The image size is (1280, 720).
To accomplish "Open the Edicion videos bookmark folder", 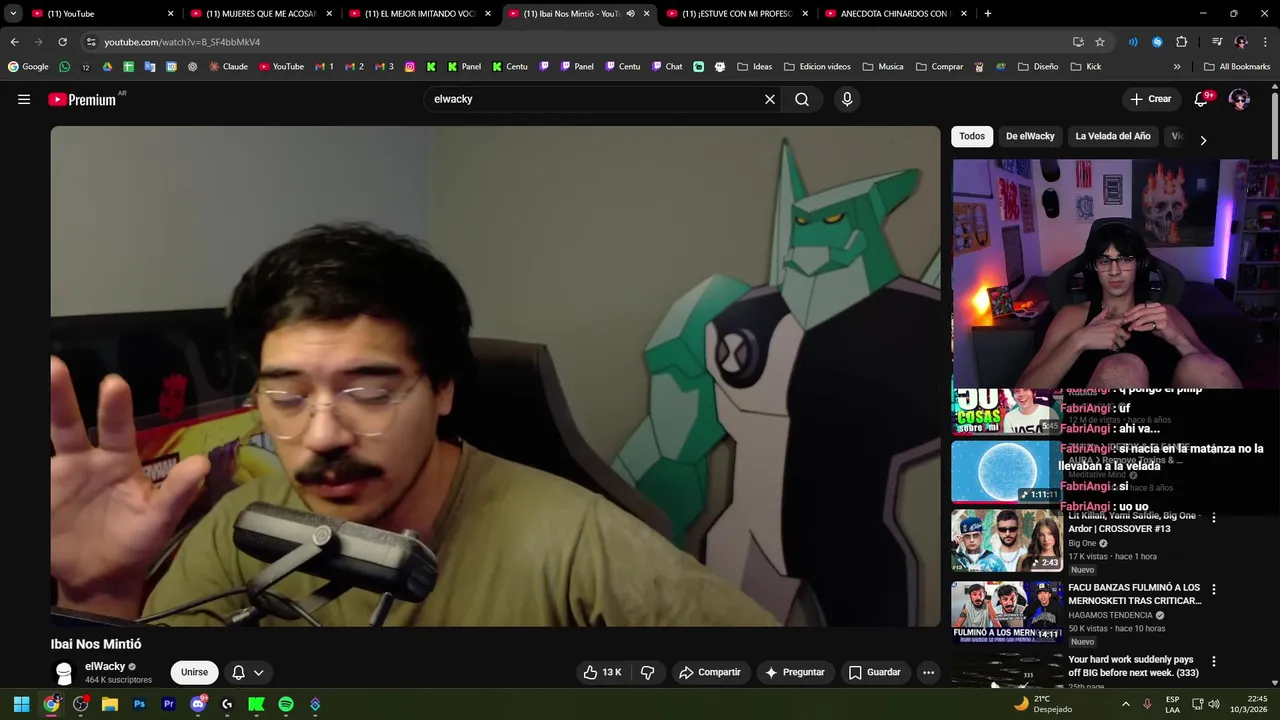I will pyautogui.click(x=817, y=67).
